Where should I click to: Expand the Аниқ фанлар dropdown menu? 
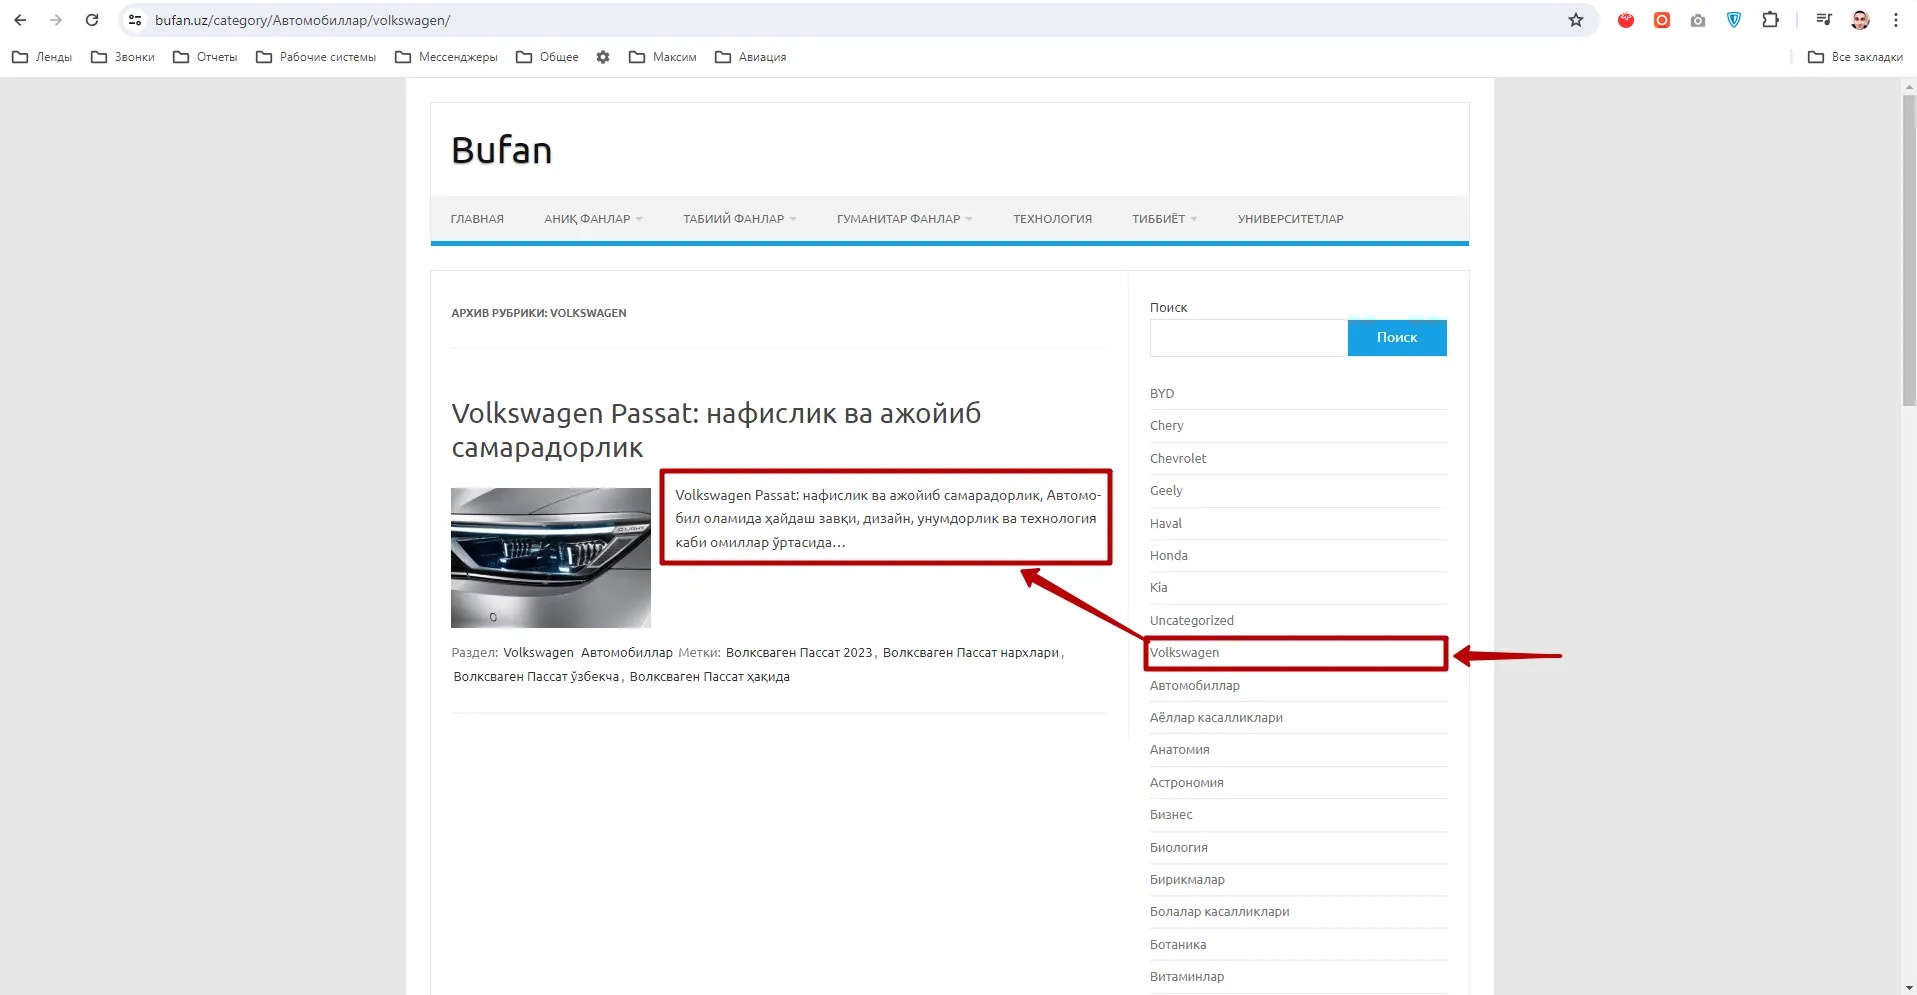(x=592, y=219)
